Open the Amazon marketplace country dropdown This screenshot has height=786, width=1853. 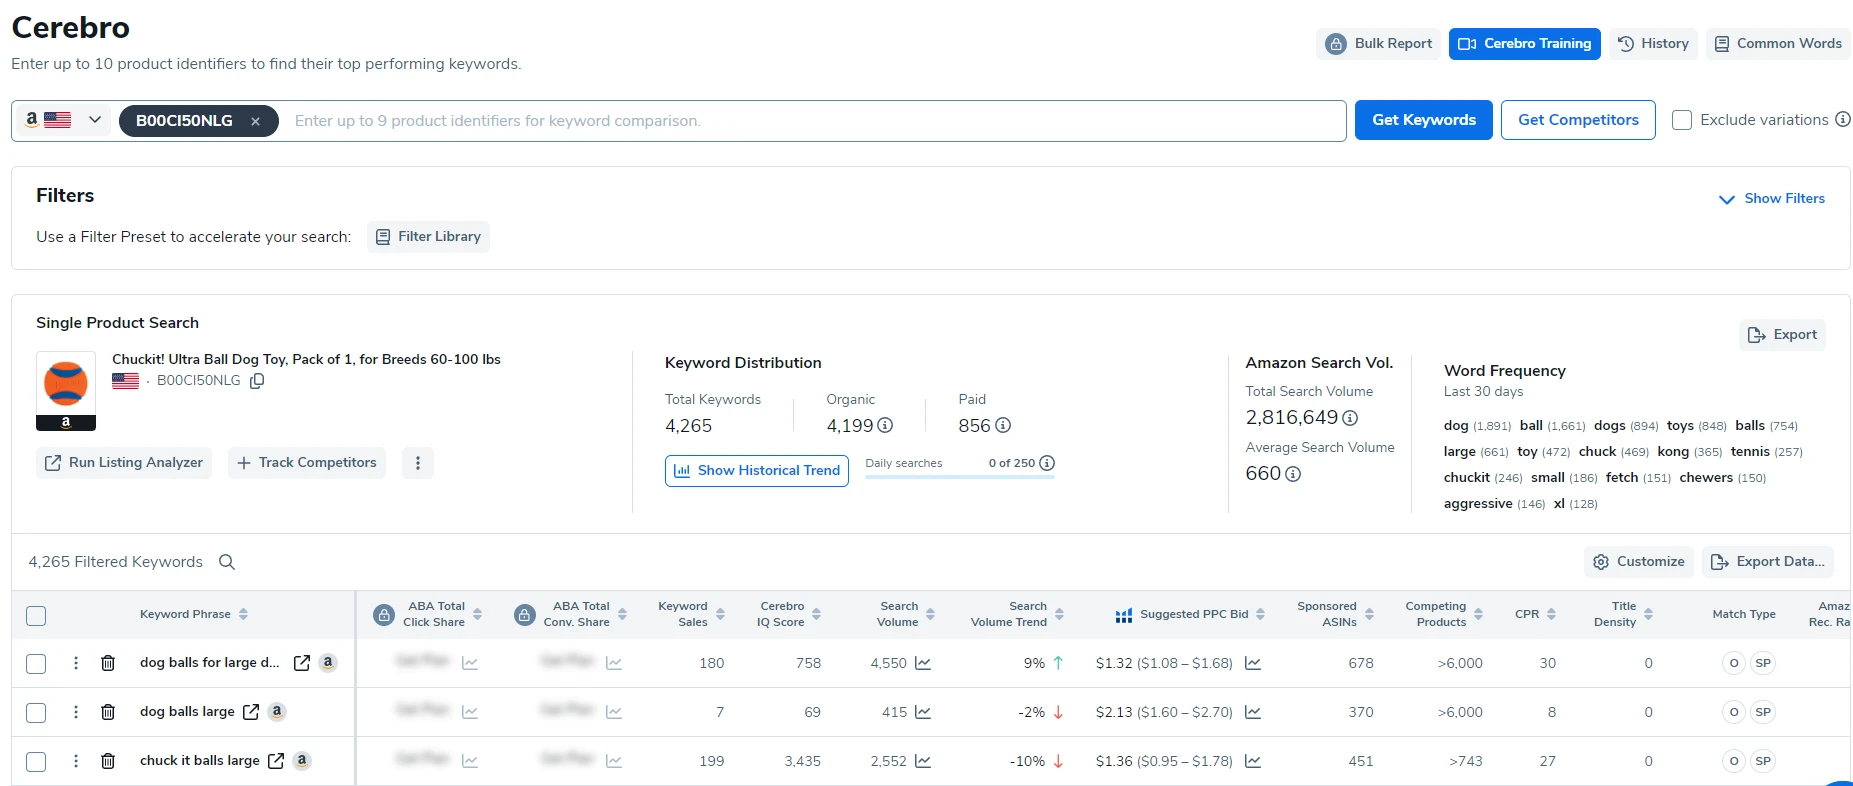tap(64, 120)
